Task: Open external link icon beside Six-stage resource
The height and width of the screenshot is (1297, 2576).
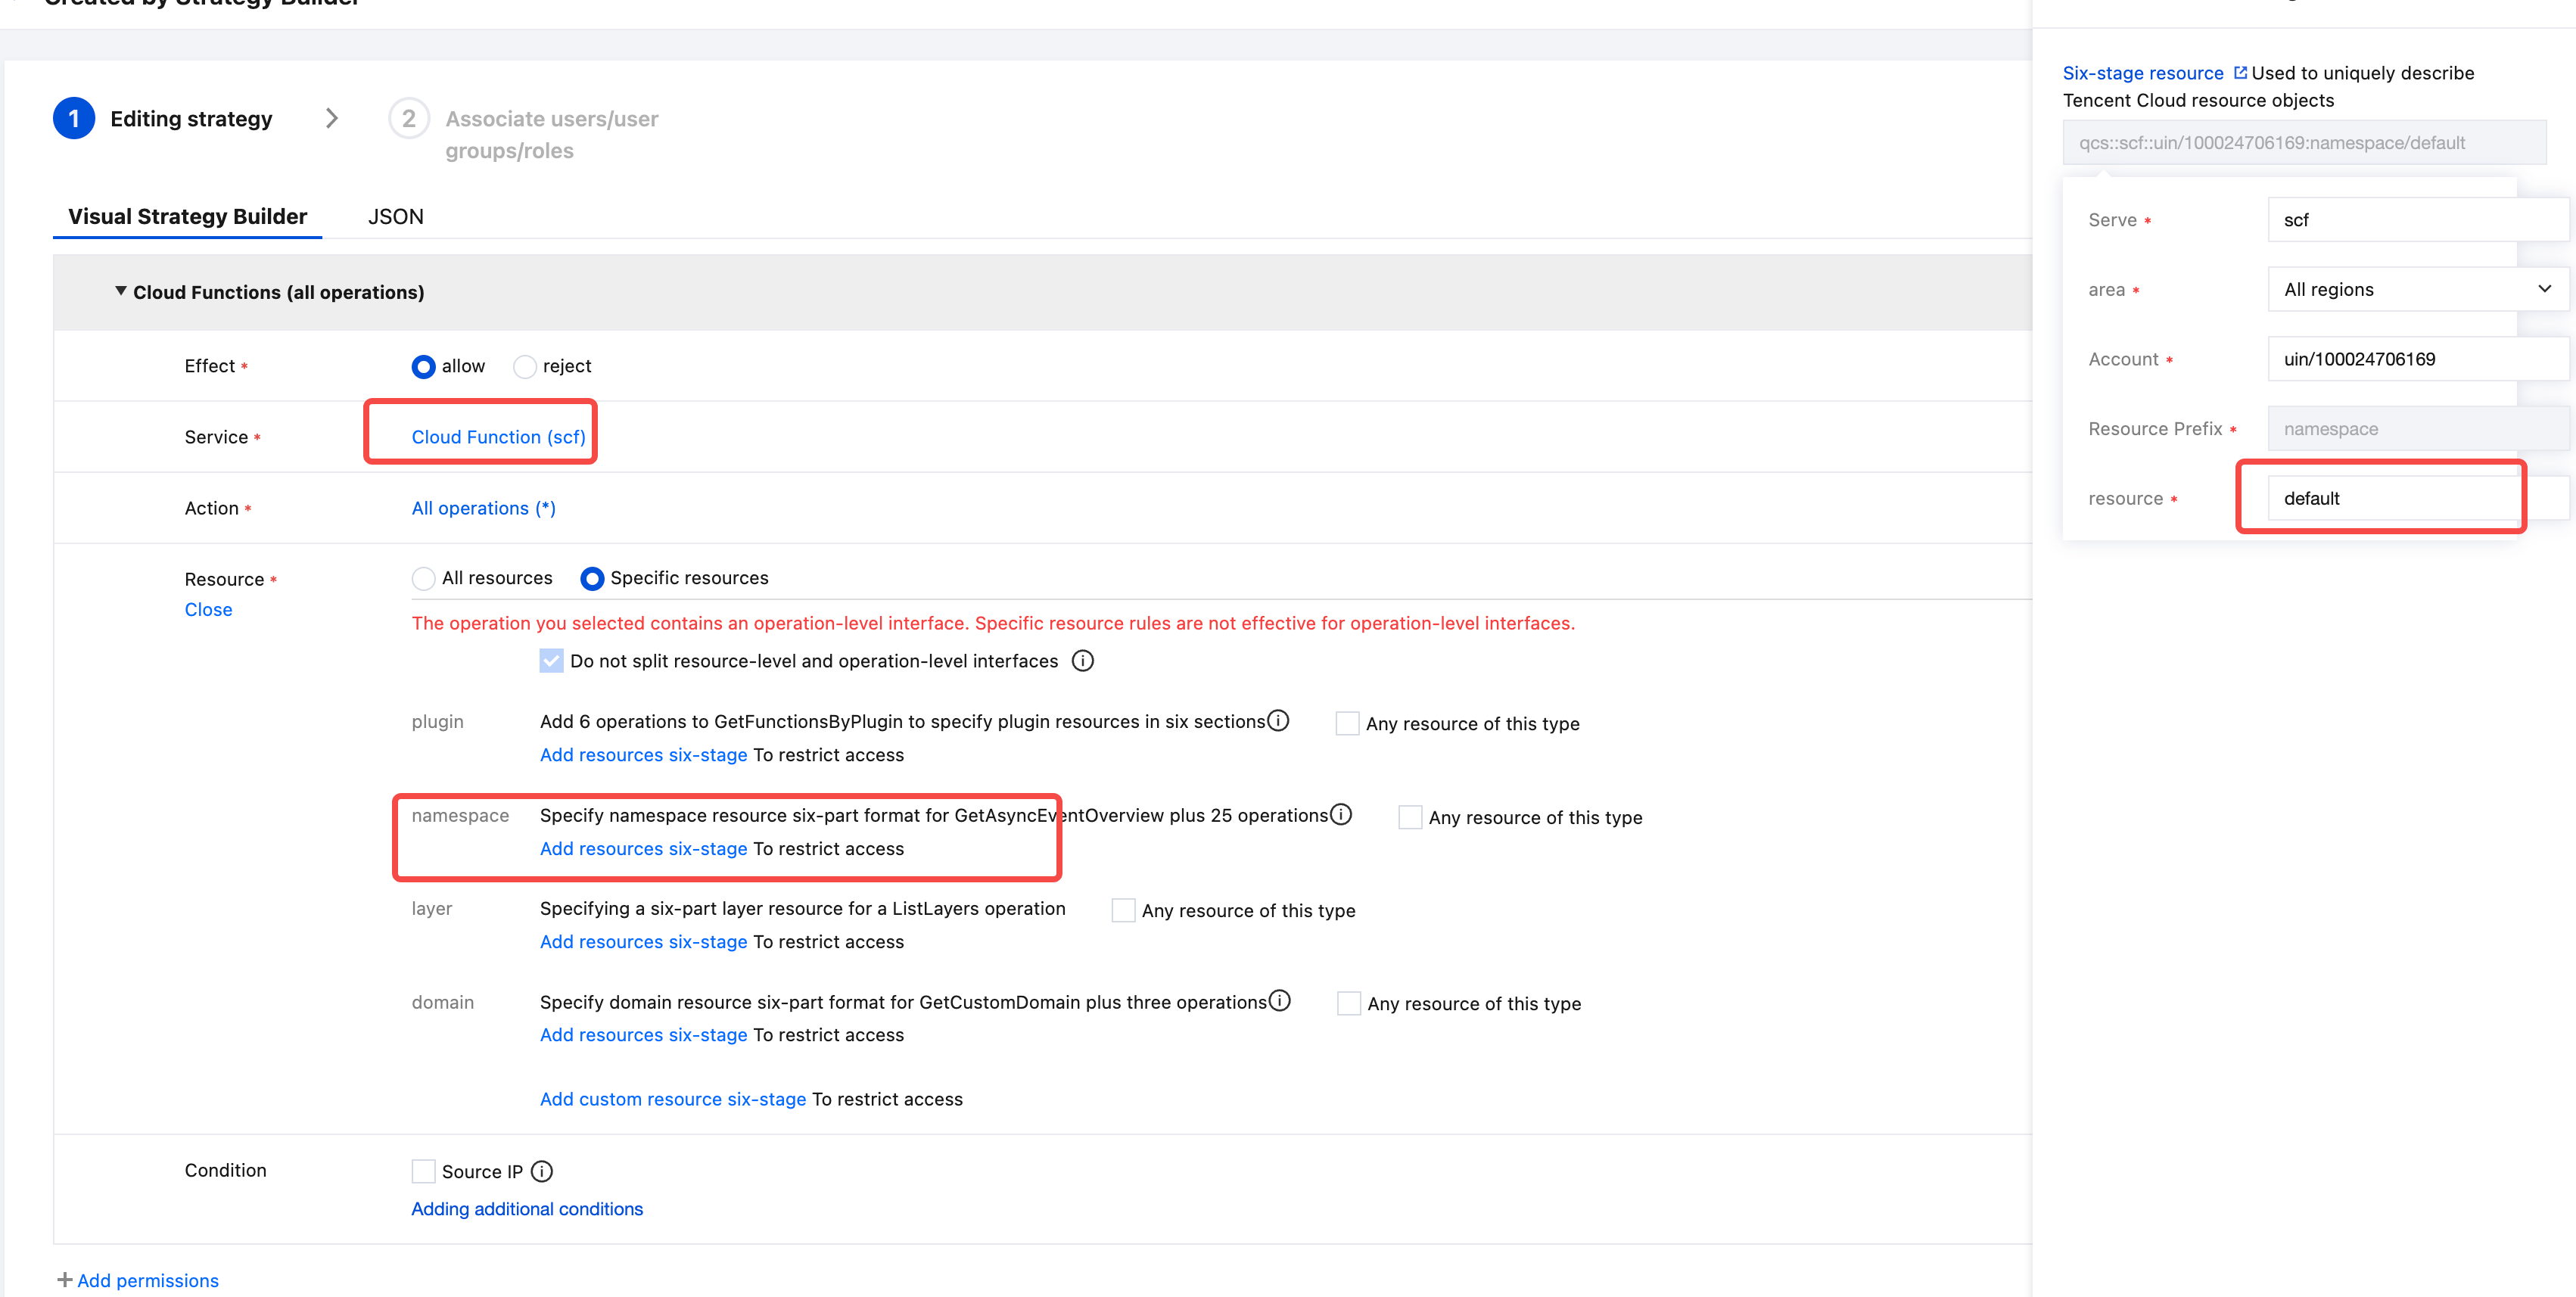Action: [2240, 72]
